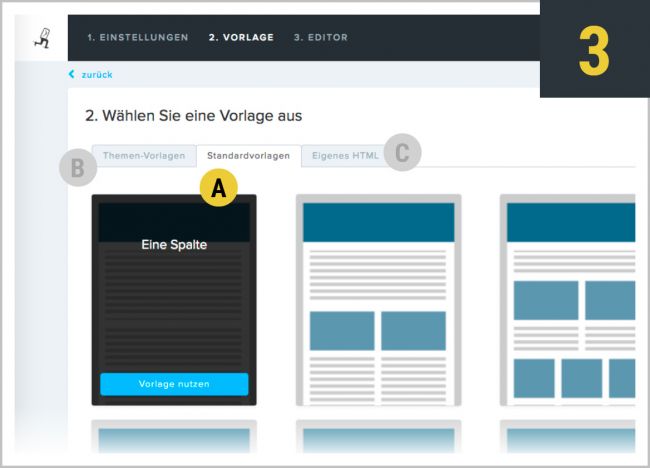Click the grey circle marker B
Screen dimensions: 650x468
tap(77, 167)
